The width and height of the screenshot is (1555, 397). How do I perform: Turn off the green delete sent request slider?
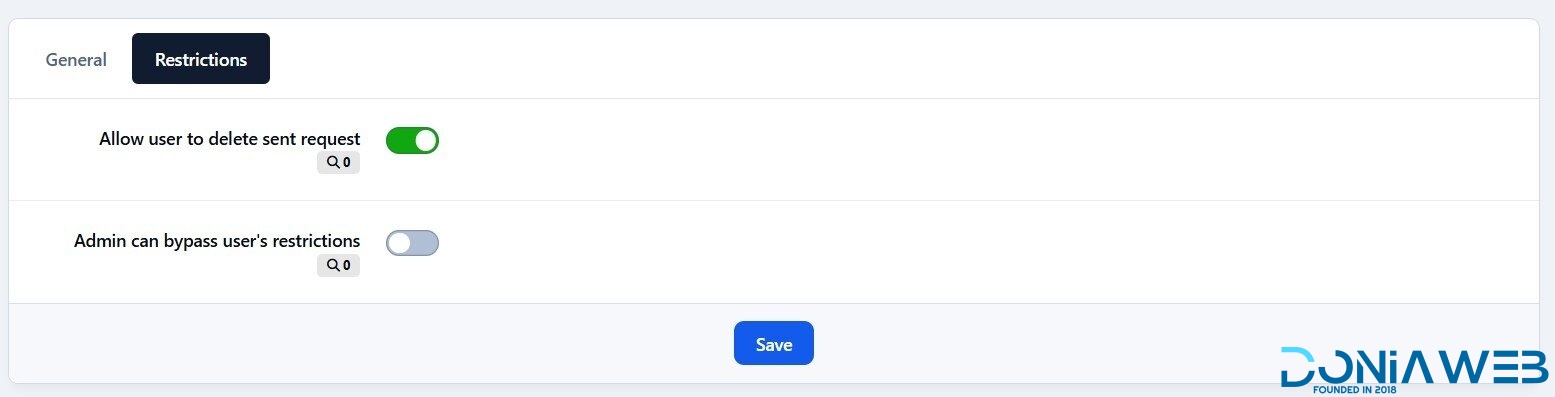click(412, 140)
